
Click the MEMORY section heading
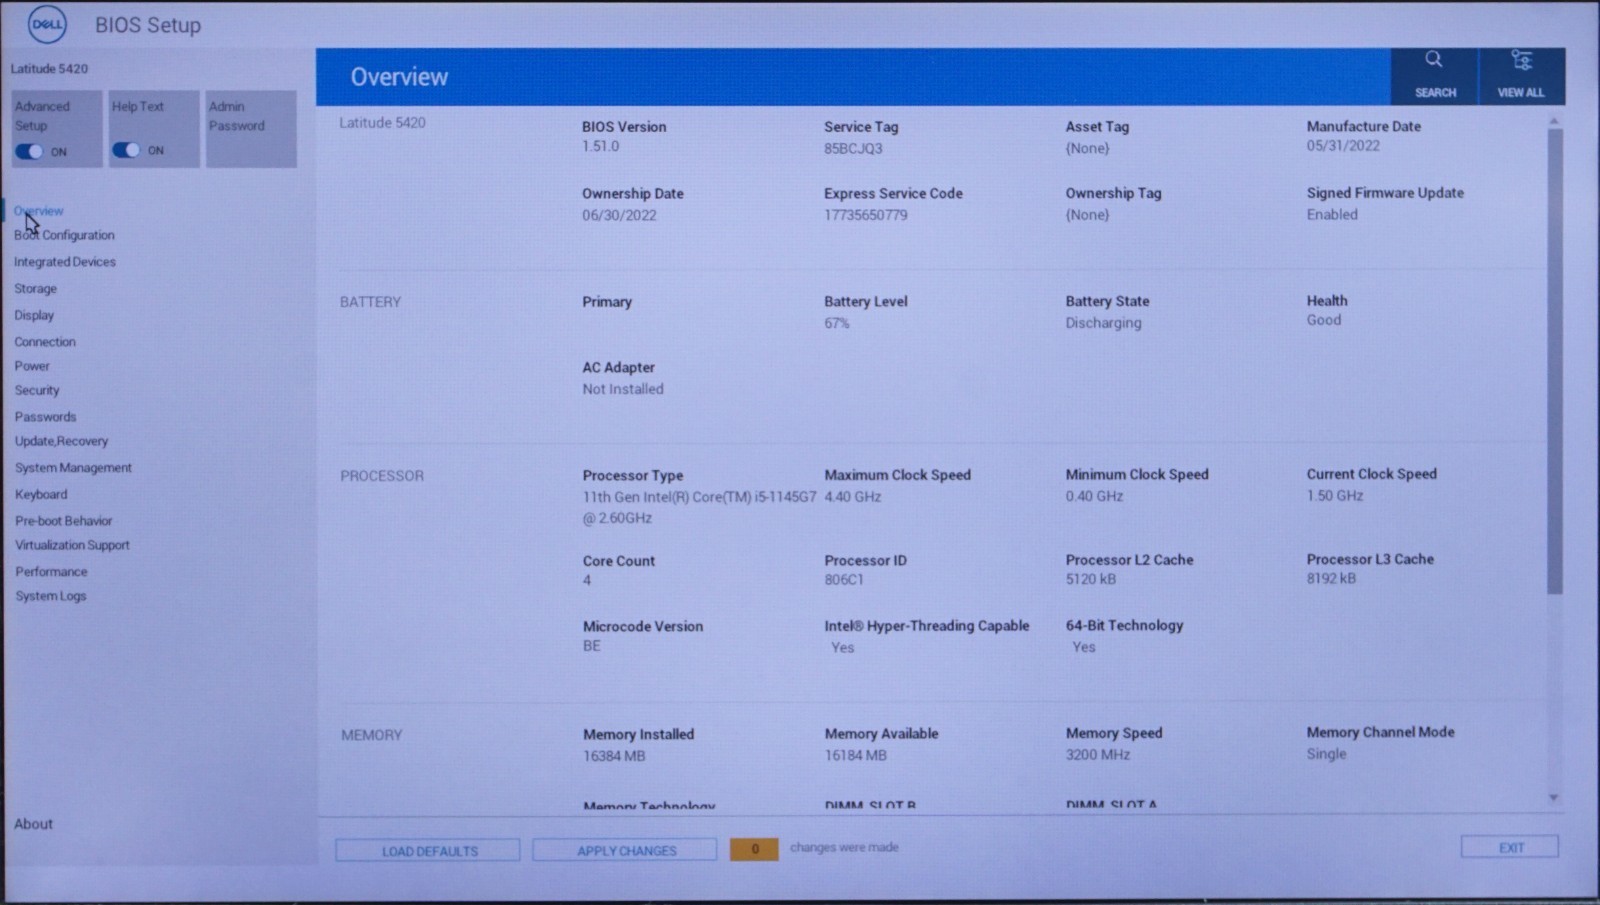(x=371, y=735)
